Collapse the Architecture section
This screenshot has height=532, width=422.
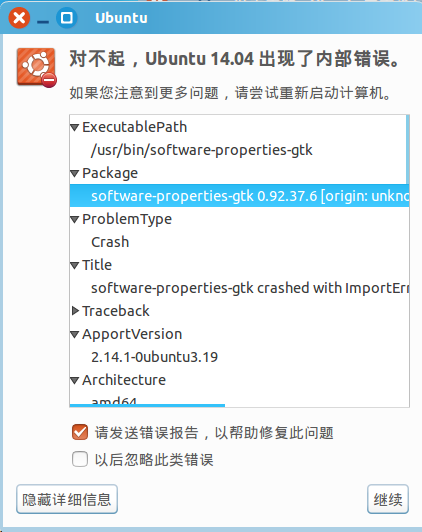(75, 380)
